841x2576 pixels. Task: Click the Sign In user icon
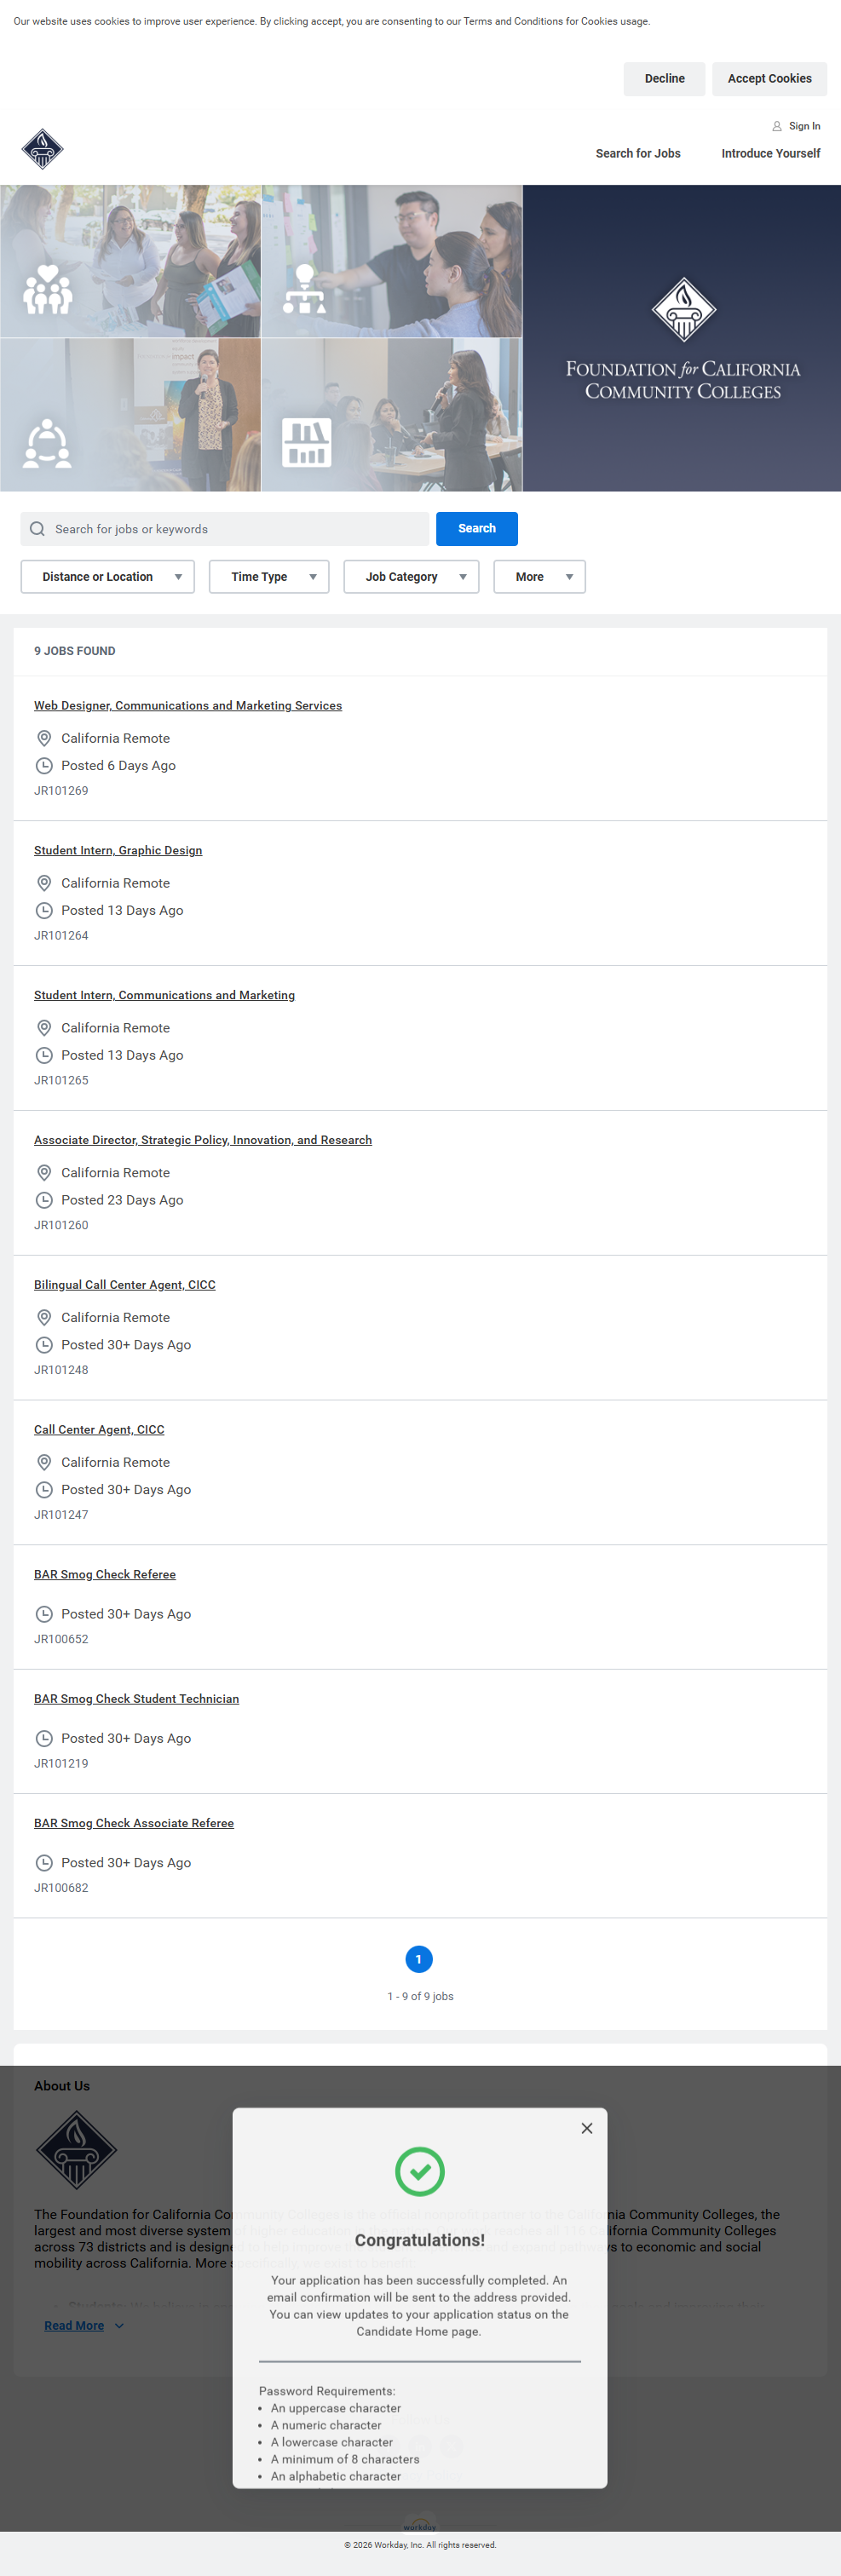point(776,127)
